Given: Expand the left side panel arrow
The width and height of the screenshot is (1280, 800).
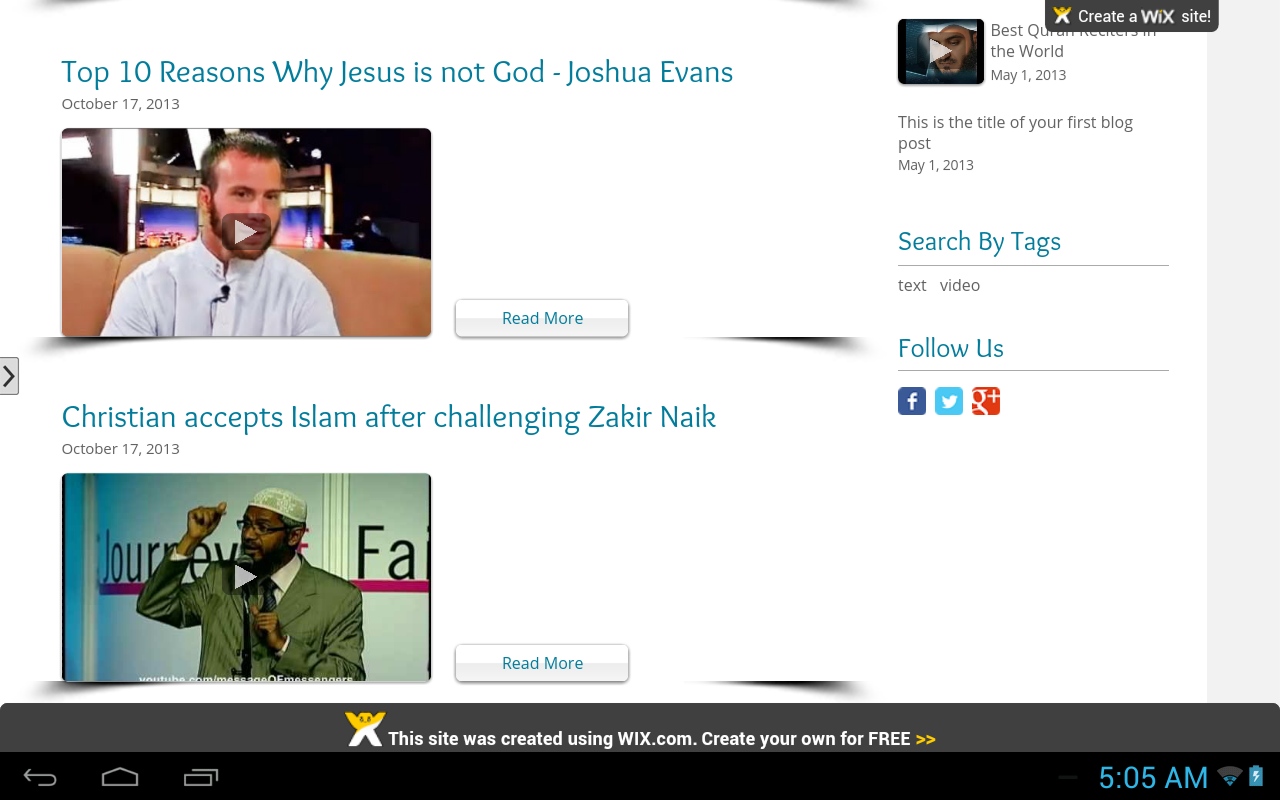Looking at the screenshot, I should point(9,376).
